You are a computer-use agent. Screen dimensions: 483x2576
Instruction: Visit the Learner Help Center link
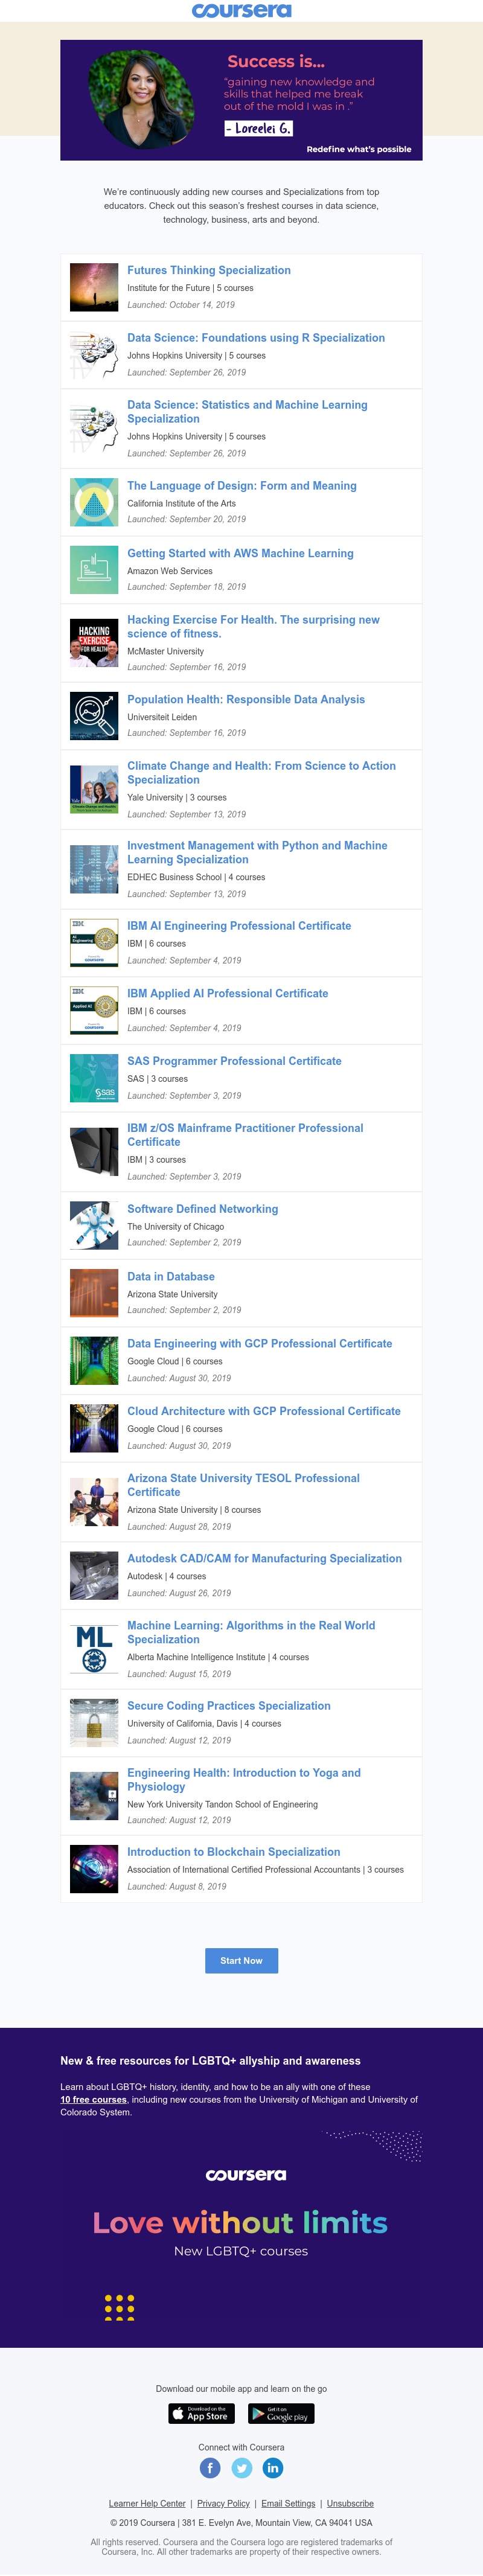(147, 2503)
